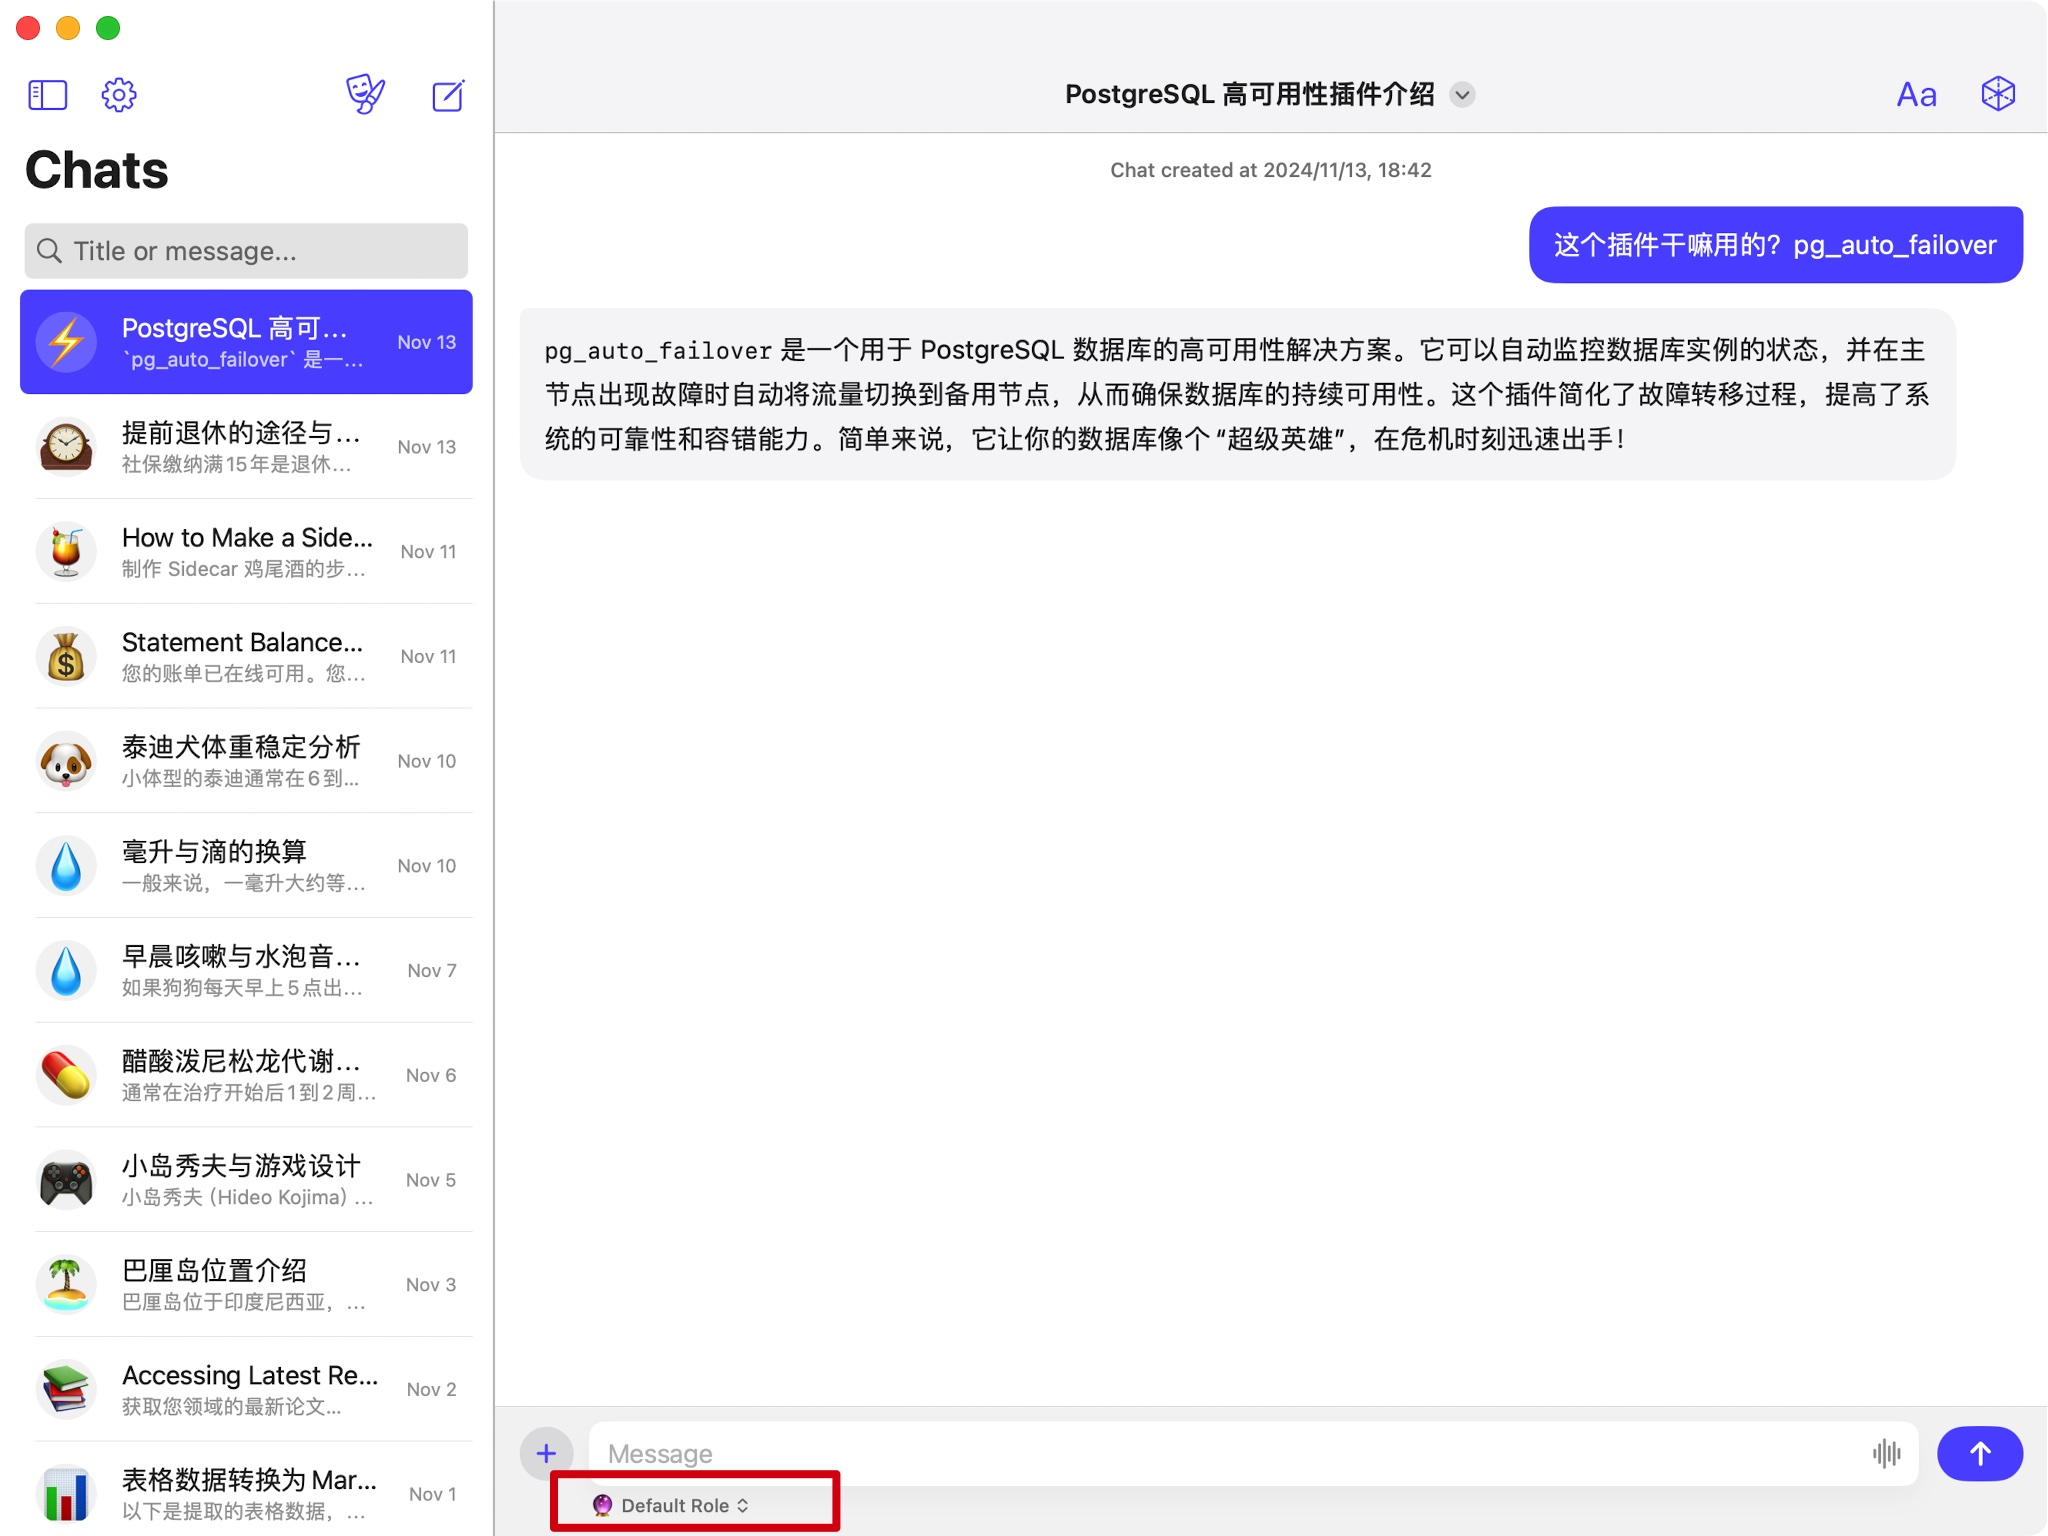Select the How to Make a Sidecar chat

coord(246,552)
